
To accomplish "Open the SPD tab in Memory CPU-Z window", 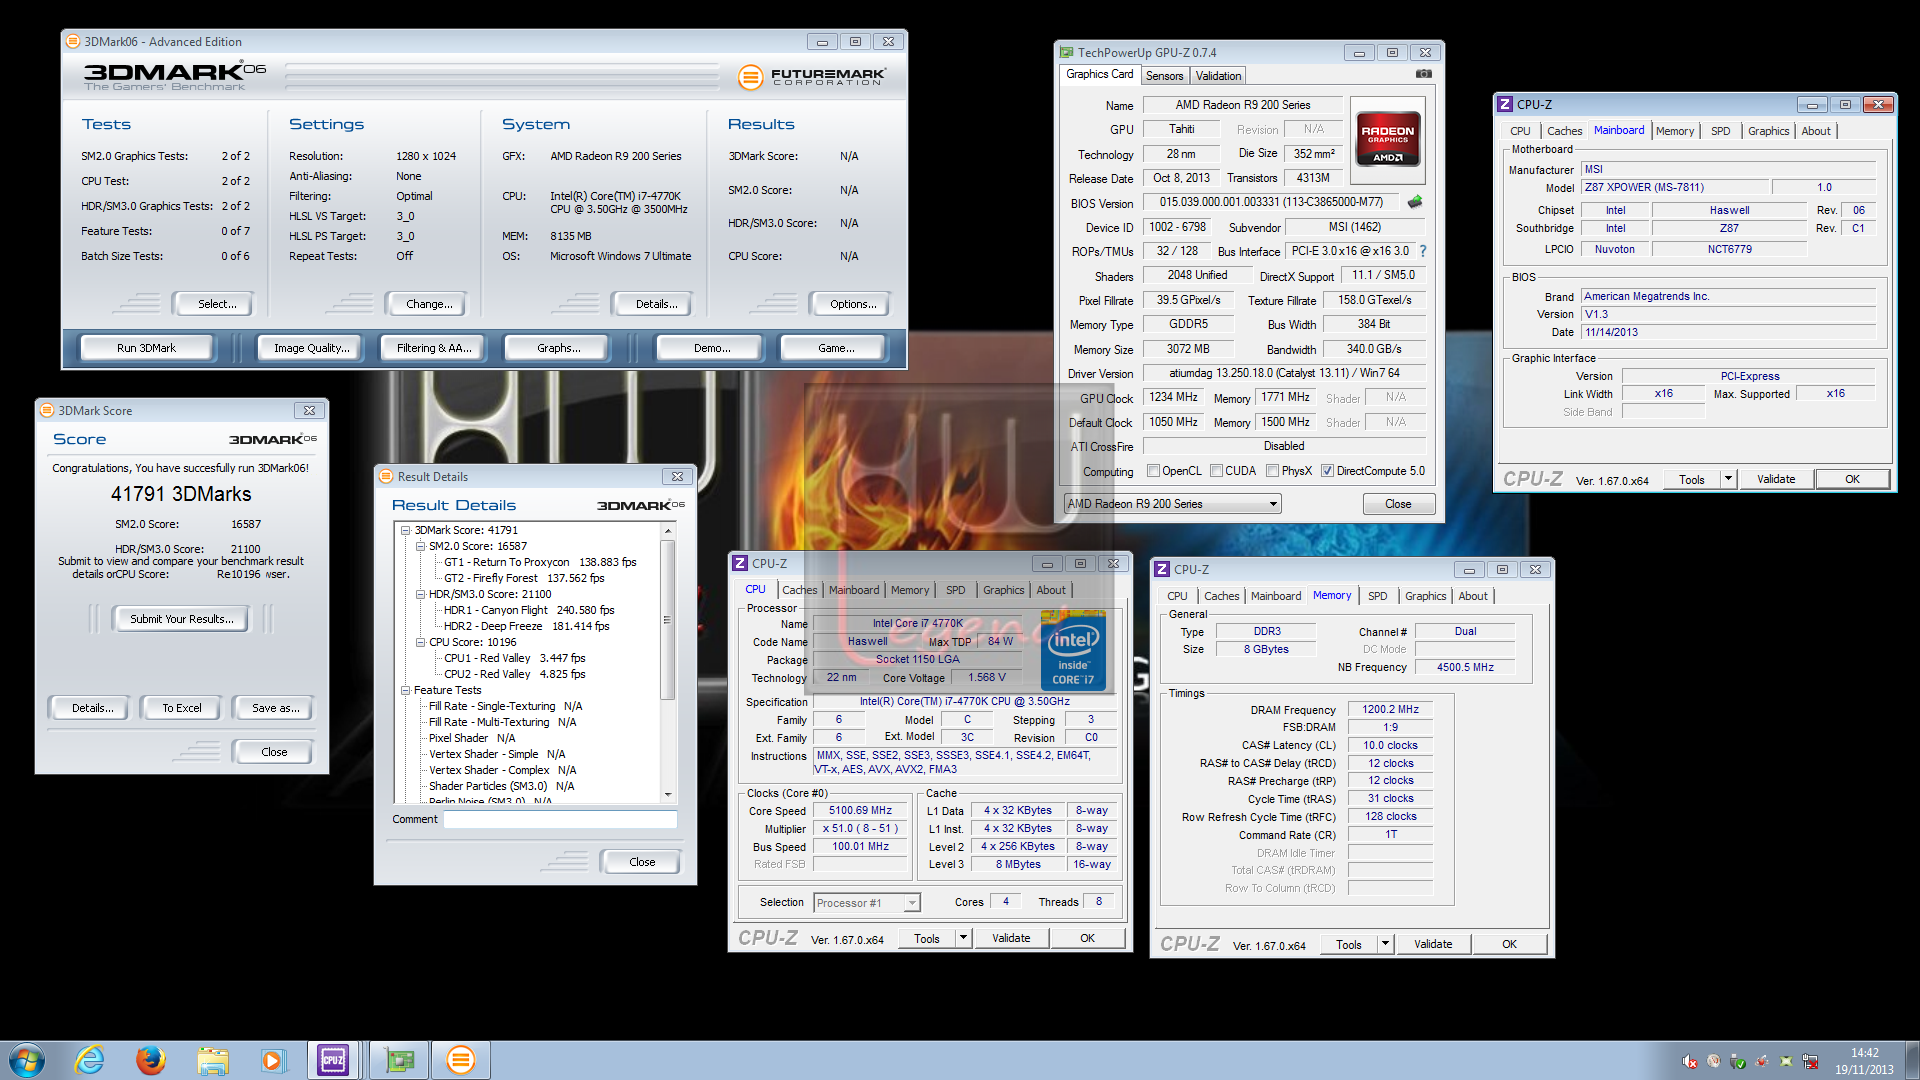I will tap(1377, 596).
